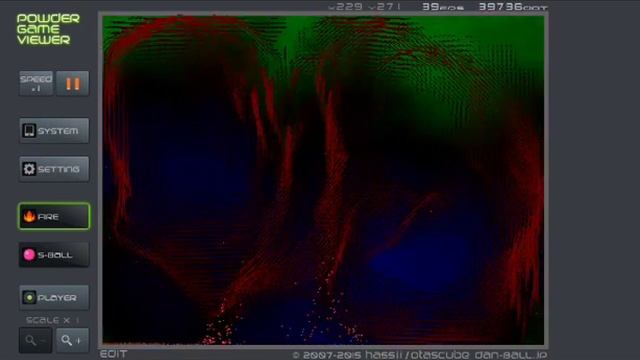Click the 39 fps counter text
This screenshot has height=360, width=640.
coord(443,7)
